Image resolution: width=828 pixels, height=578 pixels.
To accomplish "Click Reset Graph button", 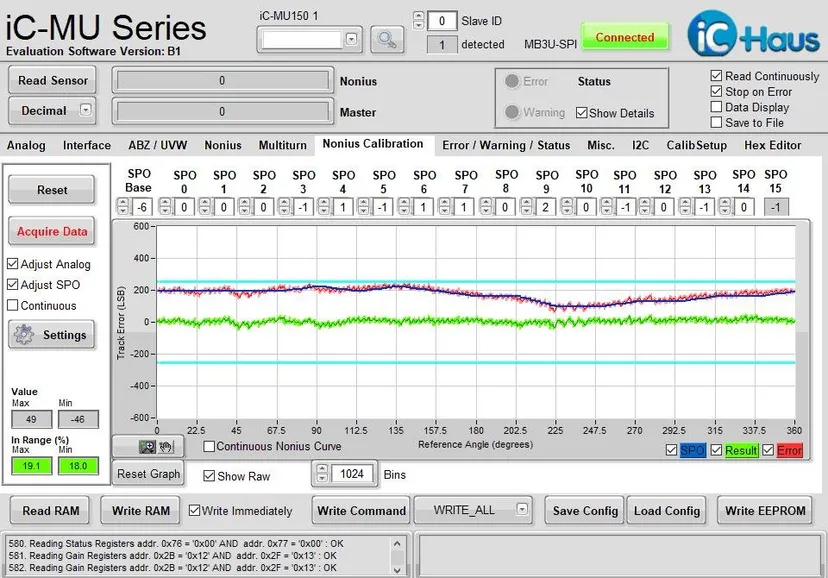I will pyautogui.click(x=148, y=473).
